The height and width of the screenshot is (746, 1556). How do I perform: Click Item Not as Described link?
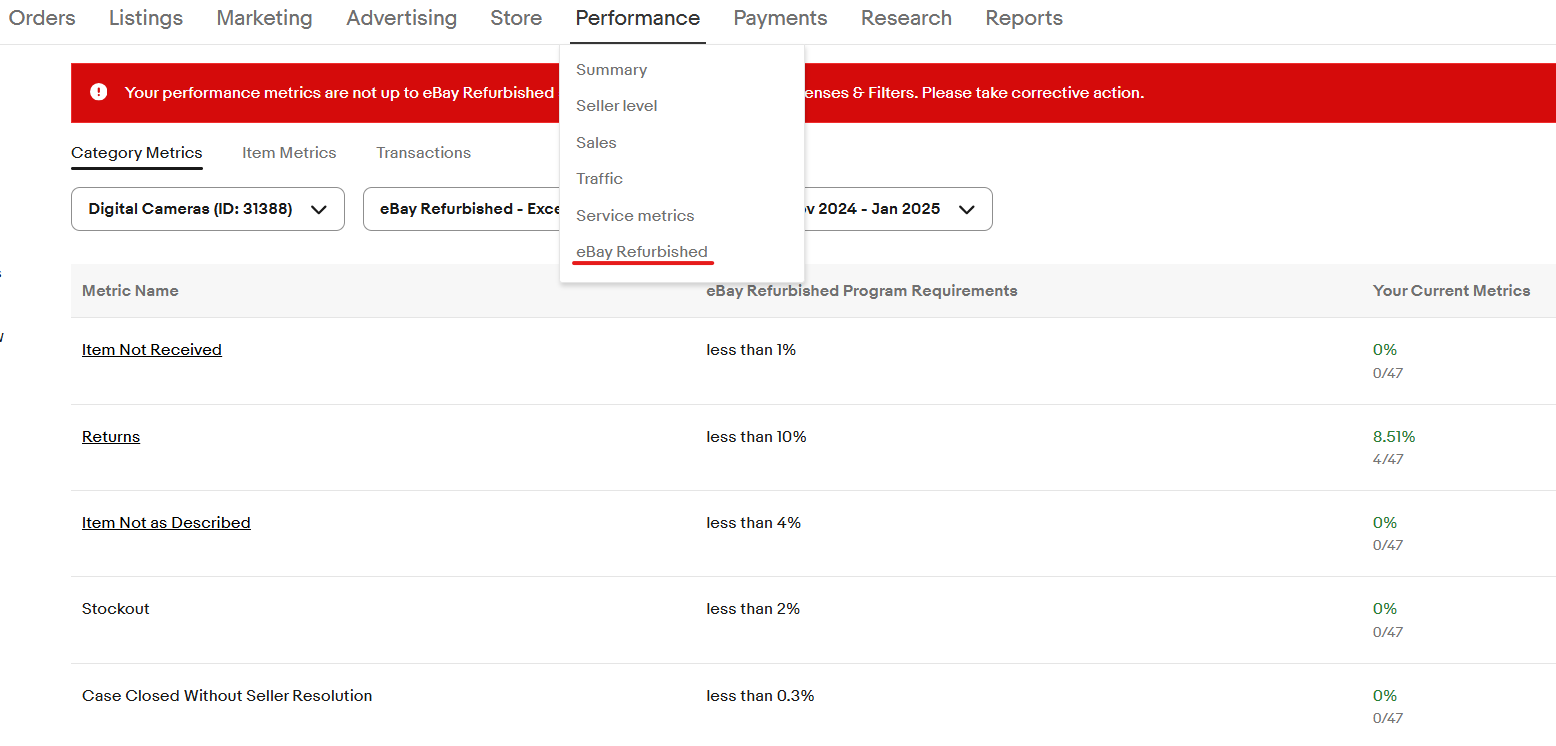(166, 523)
